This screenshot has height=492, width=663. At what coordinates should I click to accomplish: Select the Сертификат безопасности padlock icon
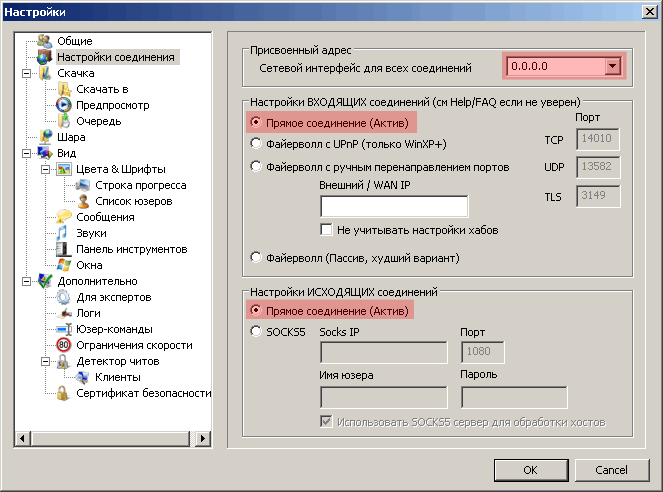pyautogui.click(x=63, y=393)
